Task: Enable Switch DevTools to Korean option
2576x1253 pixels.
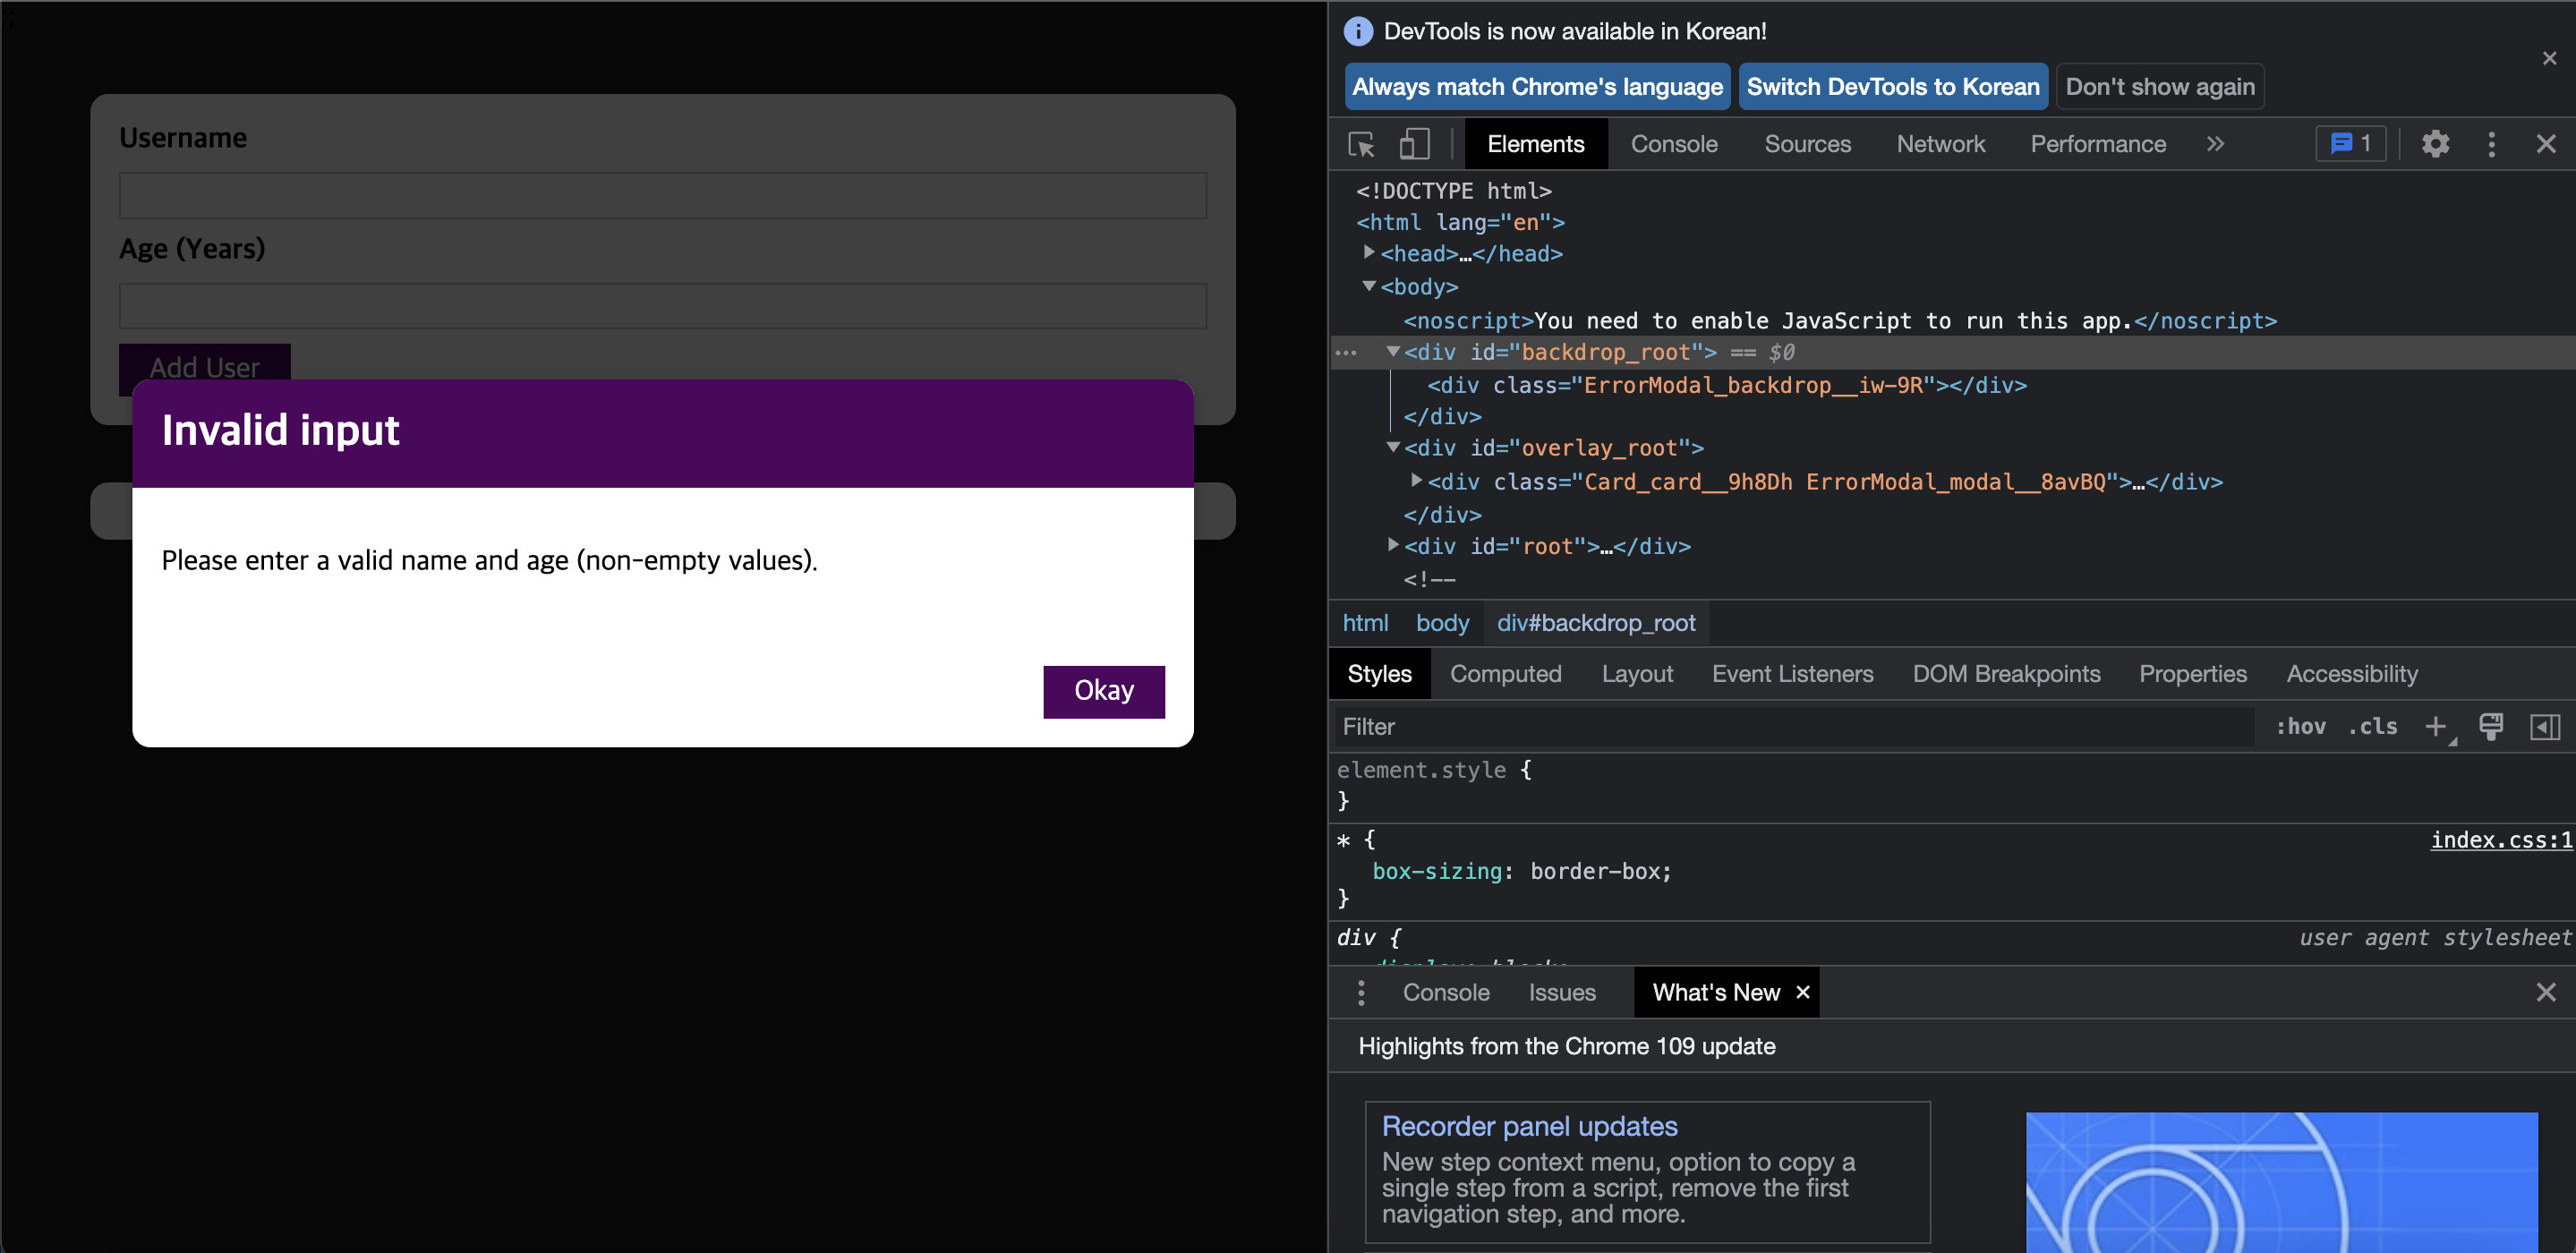Action: click(1892, 87)
